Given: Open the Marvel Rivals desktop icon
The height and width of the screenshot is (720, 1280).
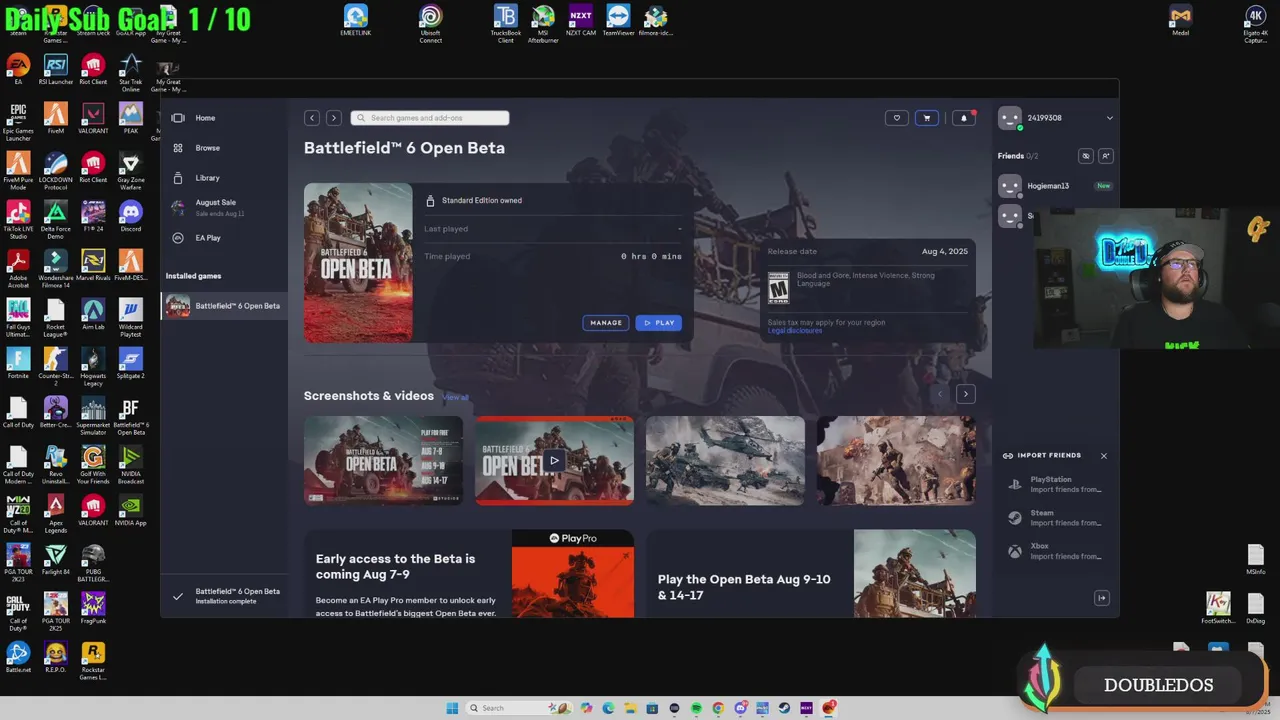Looking at the screenshot, I should pyautogui.click(x=93, y=267).
